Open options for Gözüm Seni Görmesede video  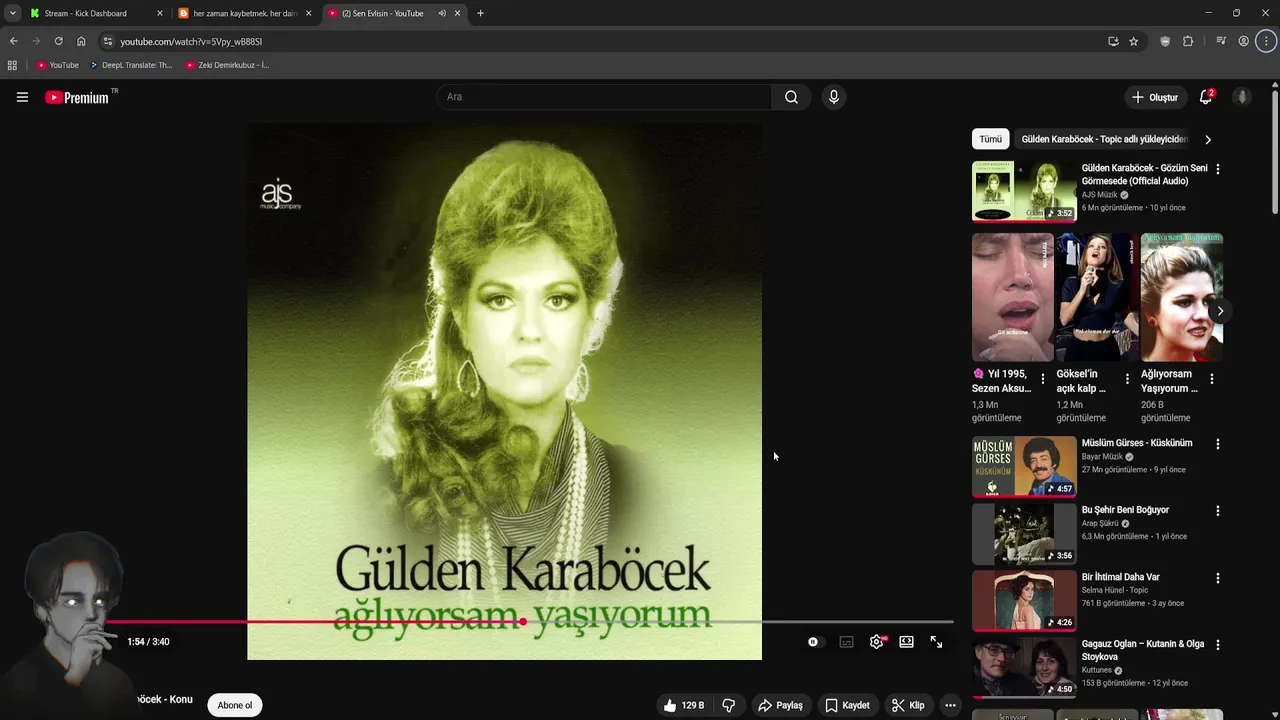click(1217, 169)
